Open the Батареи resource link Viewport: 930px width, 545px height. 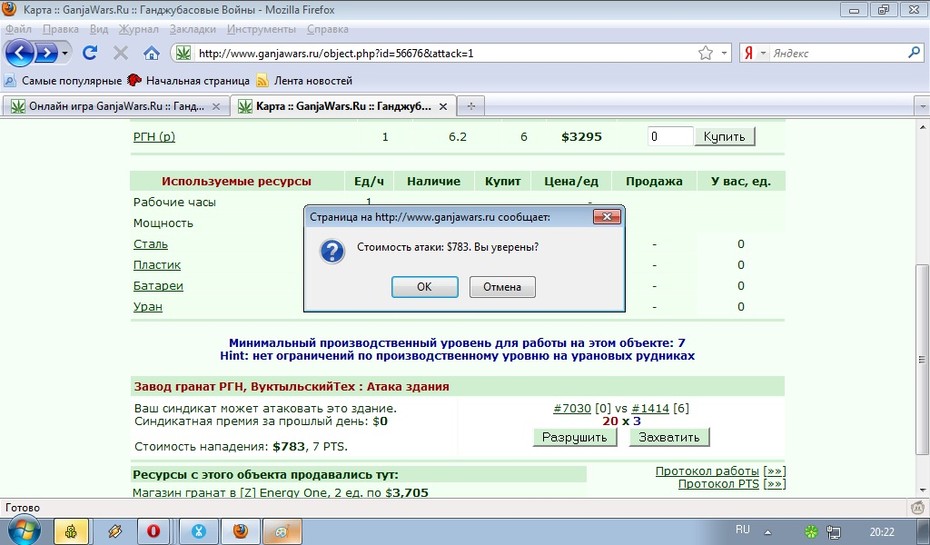click(158, 286)
